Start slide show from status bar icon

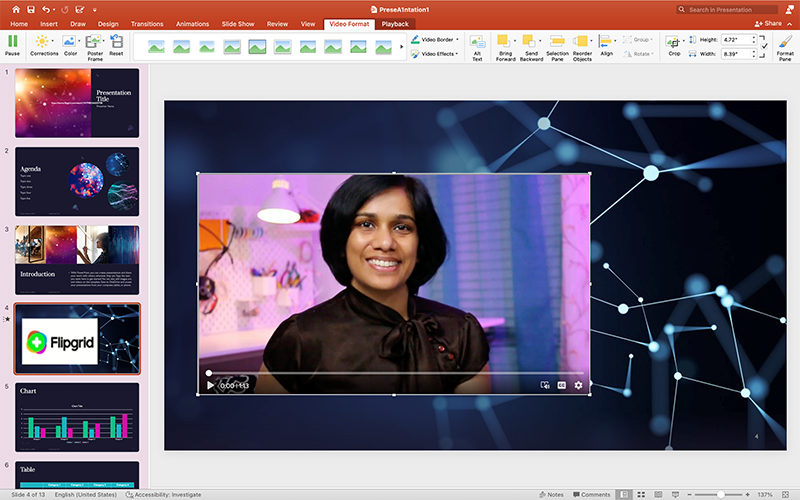(x=675, y=494)
